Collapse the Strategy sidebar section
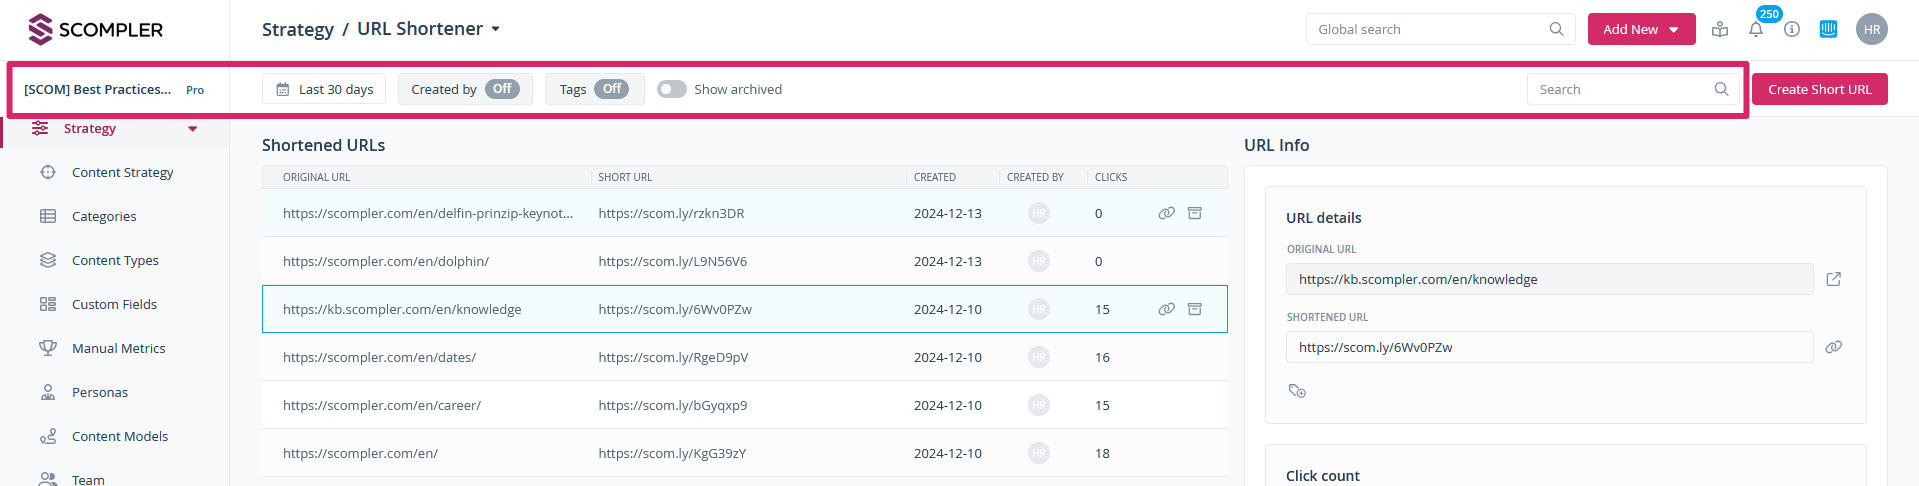 coord(192,129)
